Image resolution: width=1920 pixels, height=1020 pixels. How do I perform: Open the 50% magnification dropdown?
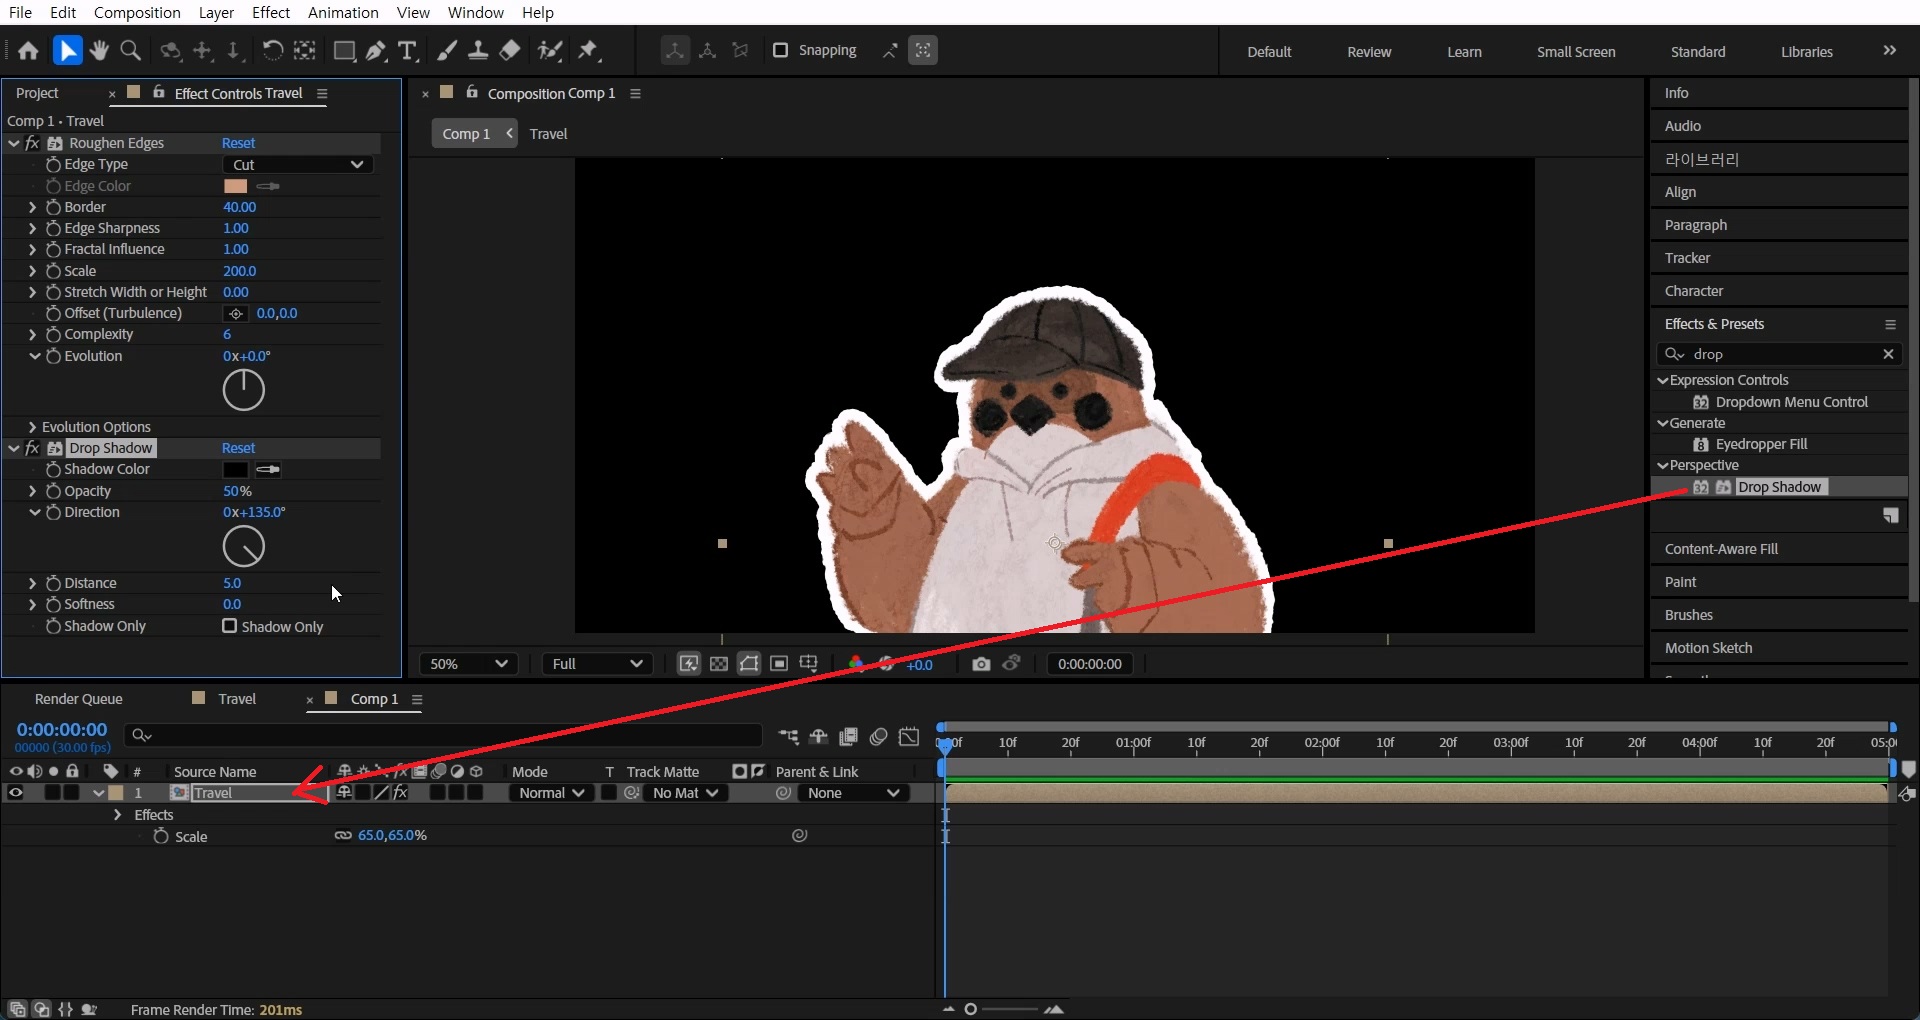click(467, 664)
